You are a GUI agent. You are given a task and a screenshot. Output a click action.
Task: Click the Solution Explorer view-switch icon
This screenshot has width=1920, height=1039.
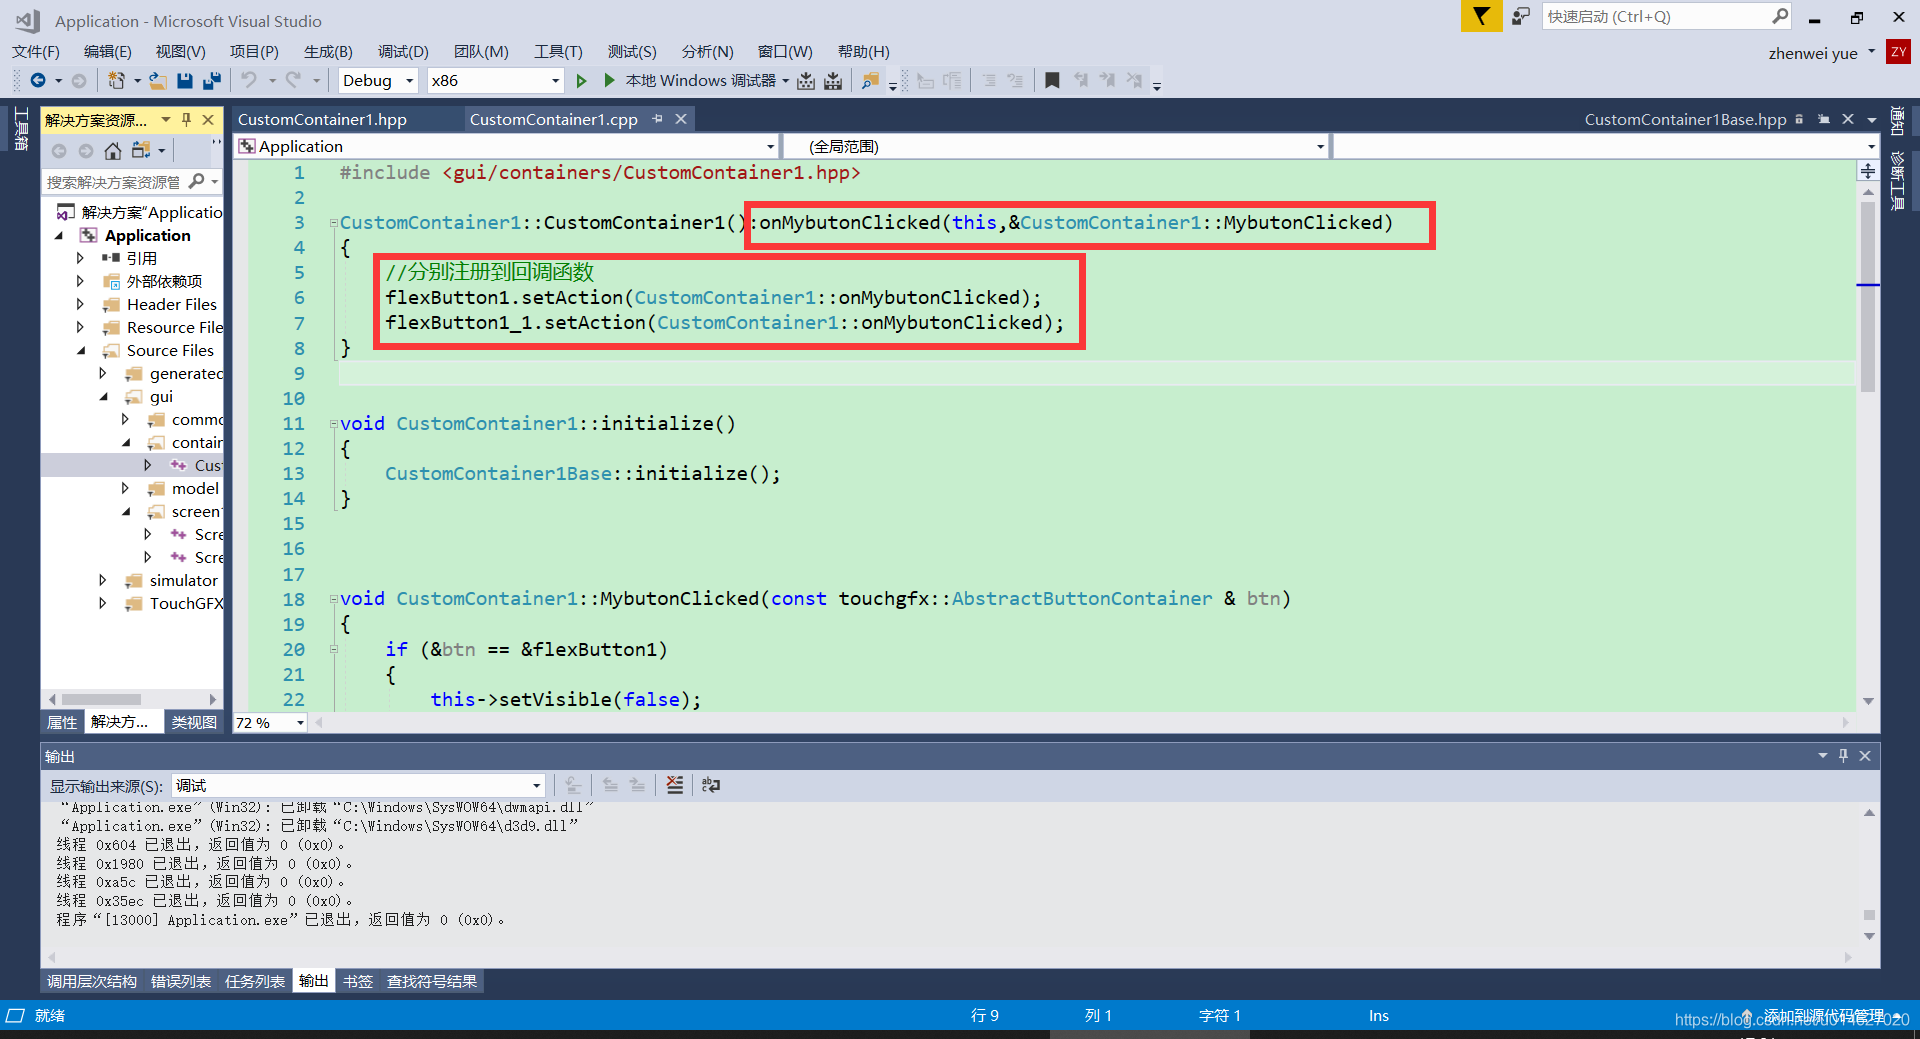tap(141, 151)
